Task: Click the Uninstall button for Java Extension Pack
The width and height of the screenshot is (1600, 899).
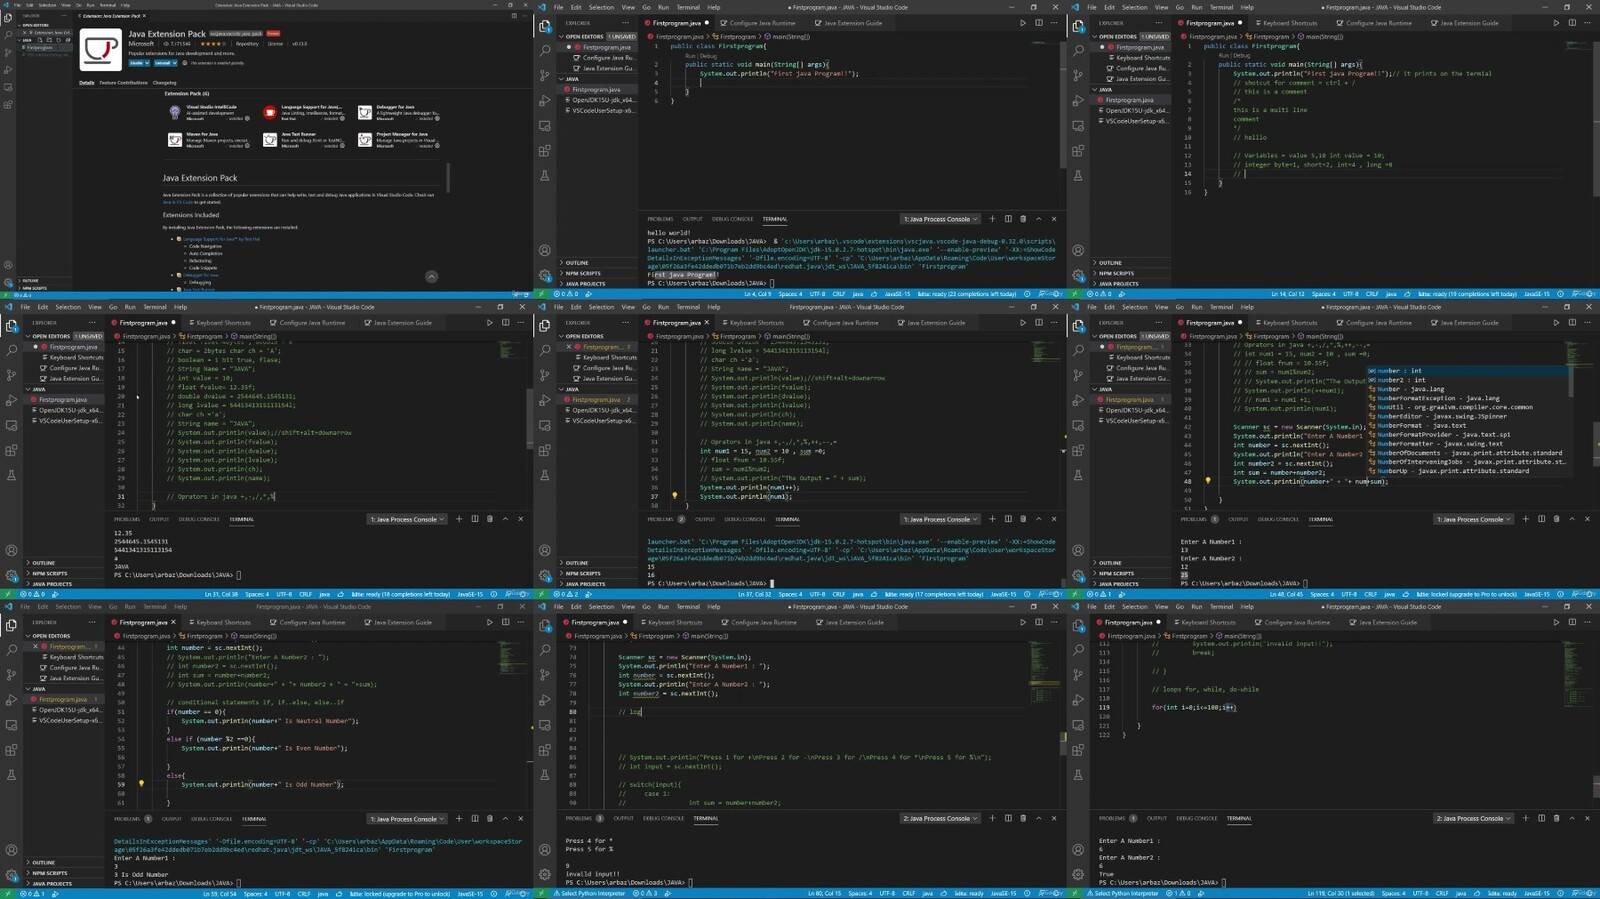Action: [163, 63]
